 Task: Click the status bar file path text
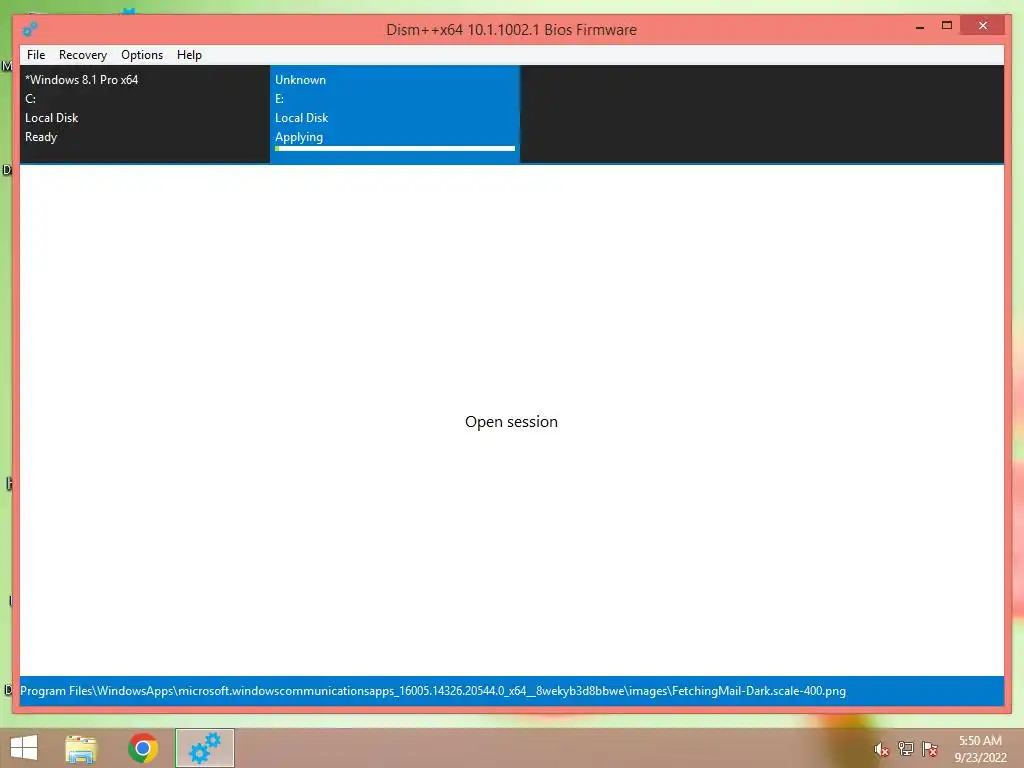(x=433, y=691)
